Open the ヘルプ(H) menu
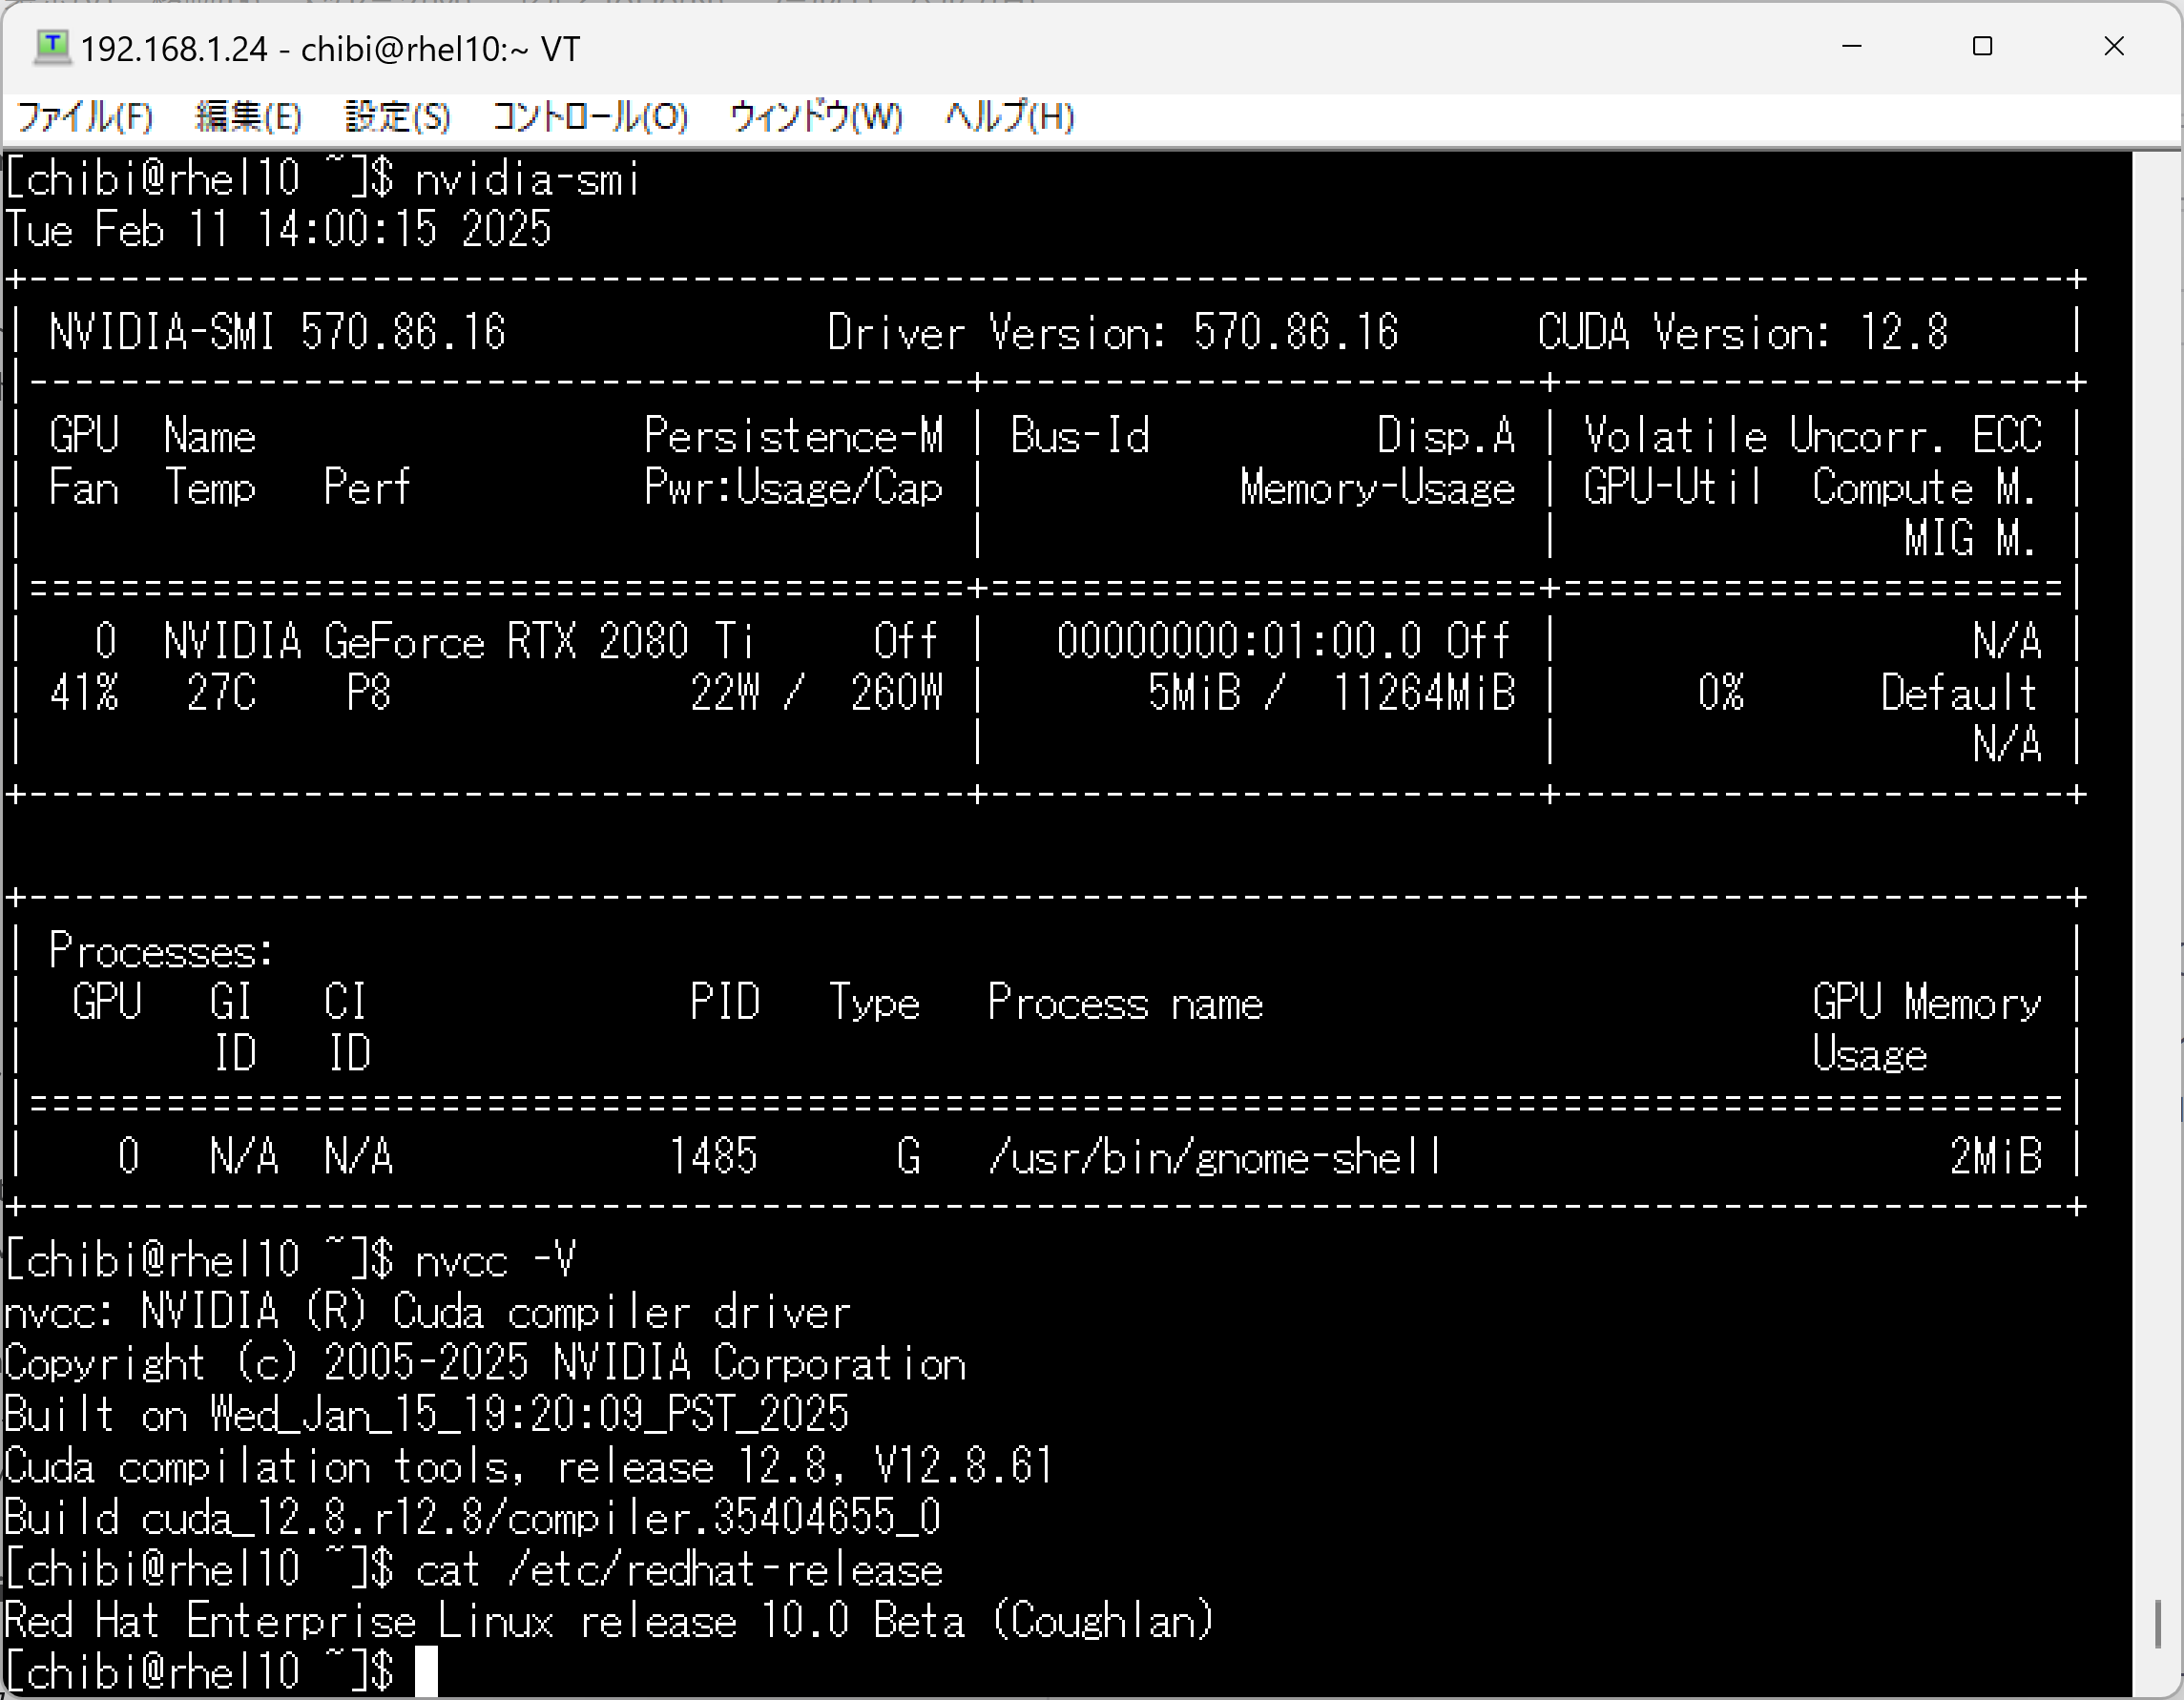The width and height of the screenshot is (2184, 1700). 1009,117
